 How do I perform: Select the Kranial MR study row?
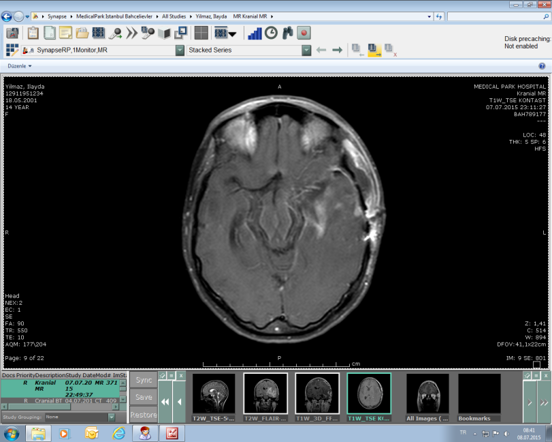pos(60,388)
